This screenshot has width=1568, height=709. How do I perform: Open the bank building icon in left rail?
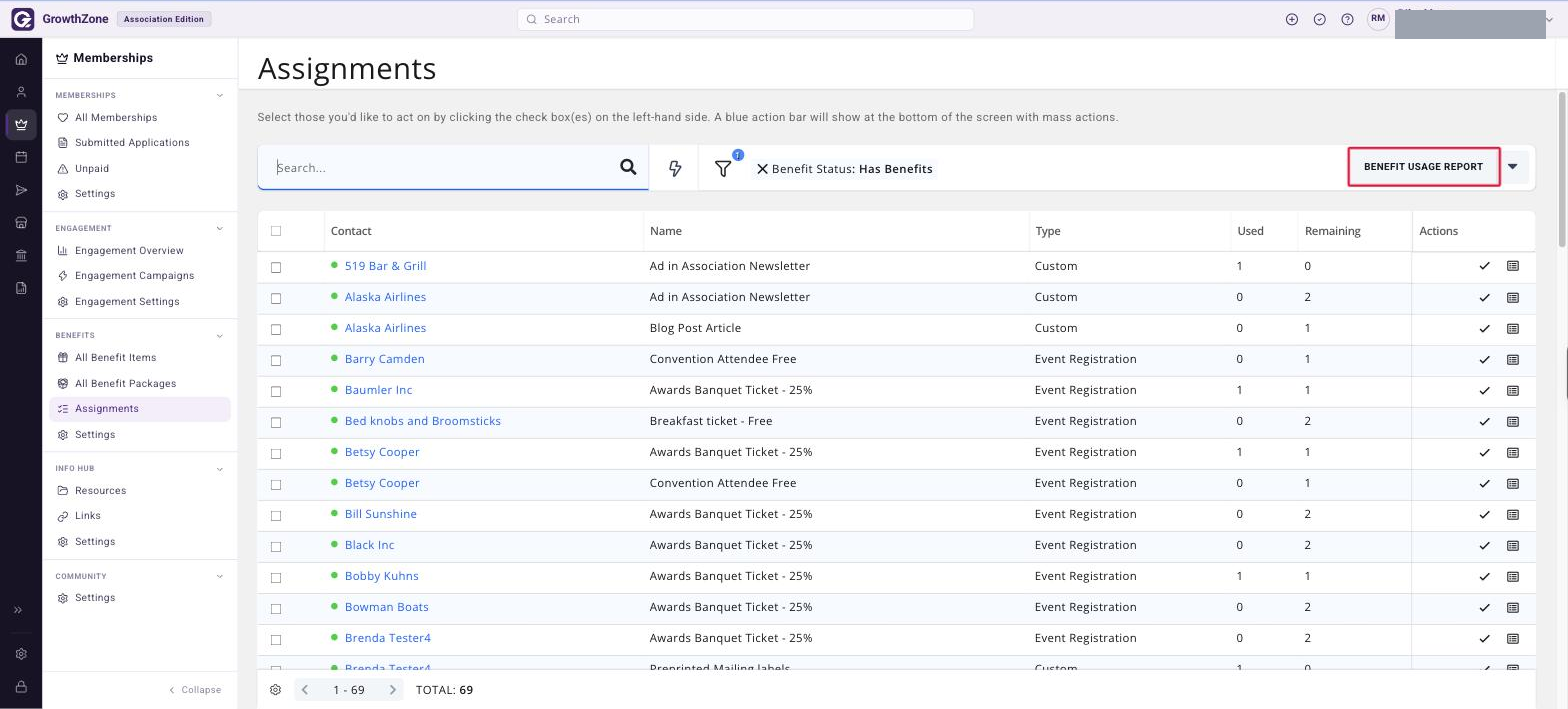point(21,256)
